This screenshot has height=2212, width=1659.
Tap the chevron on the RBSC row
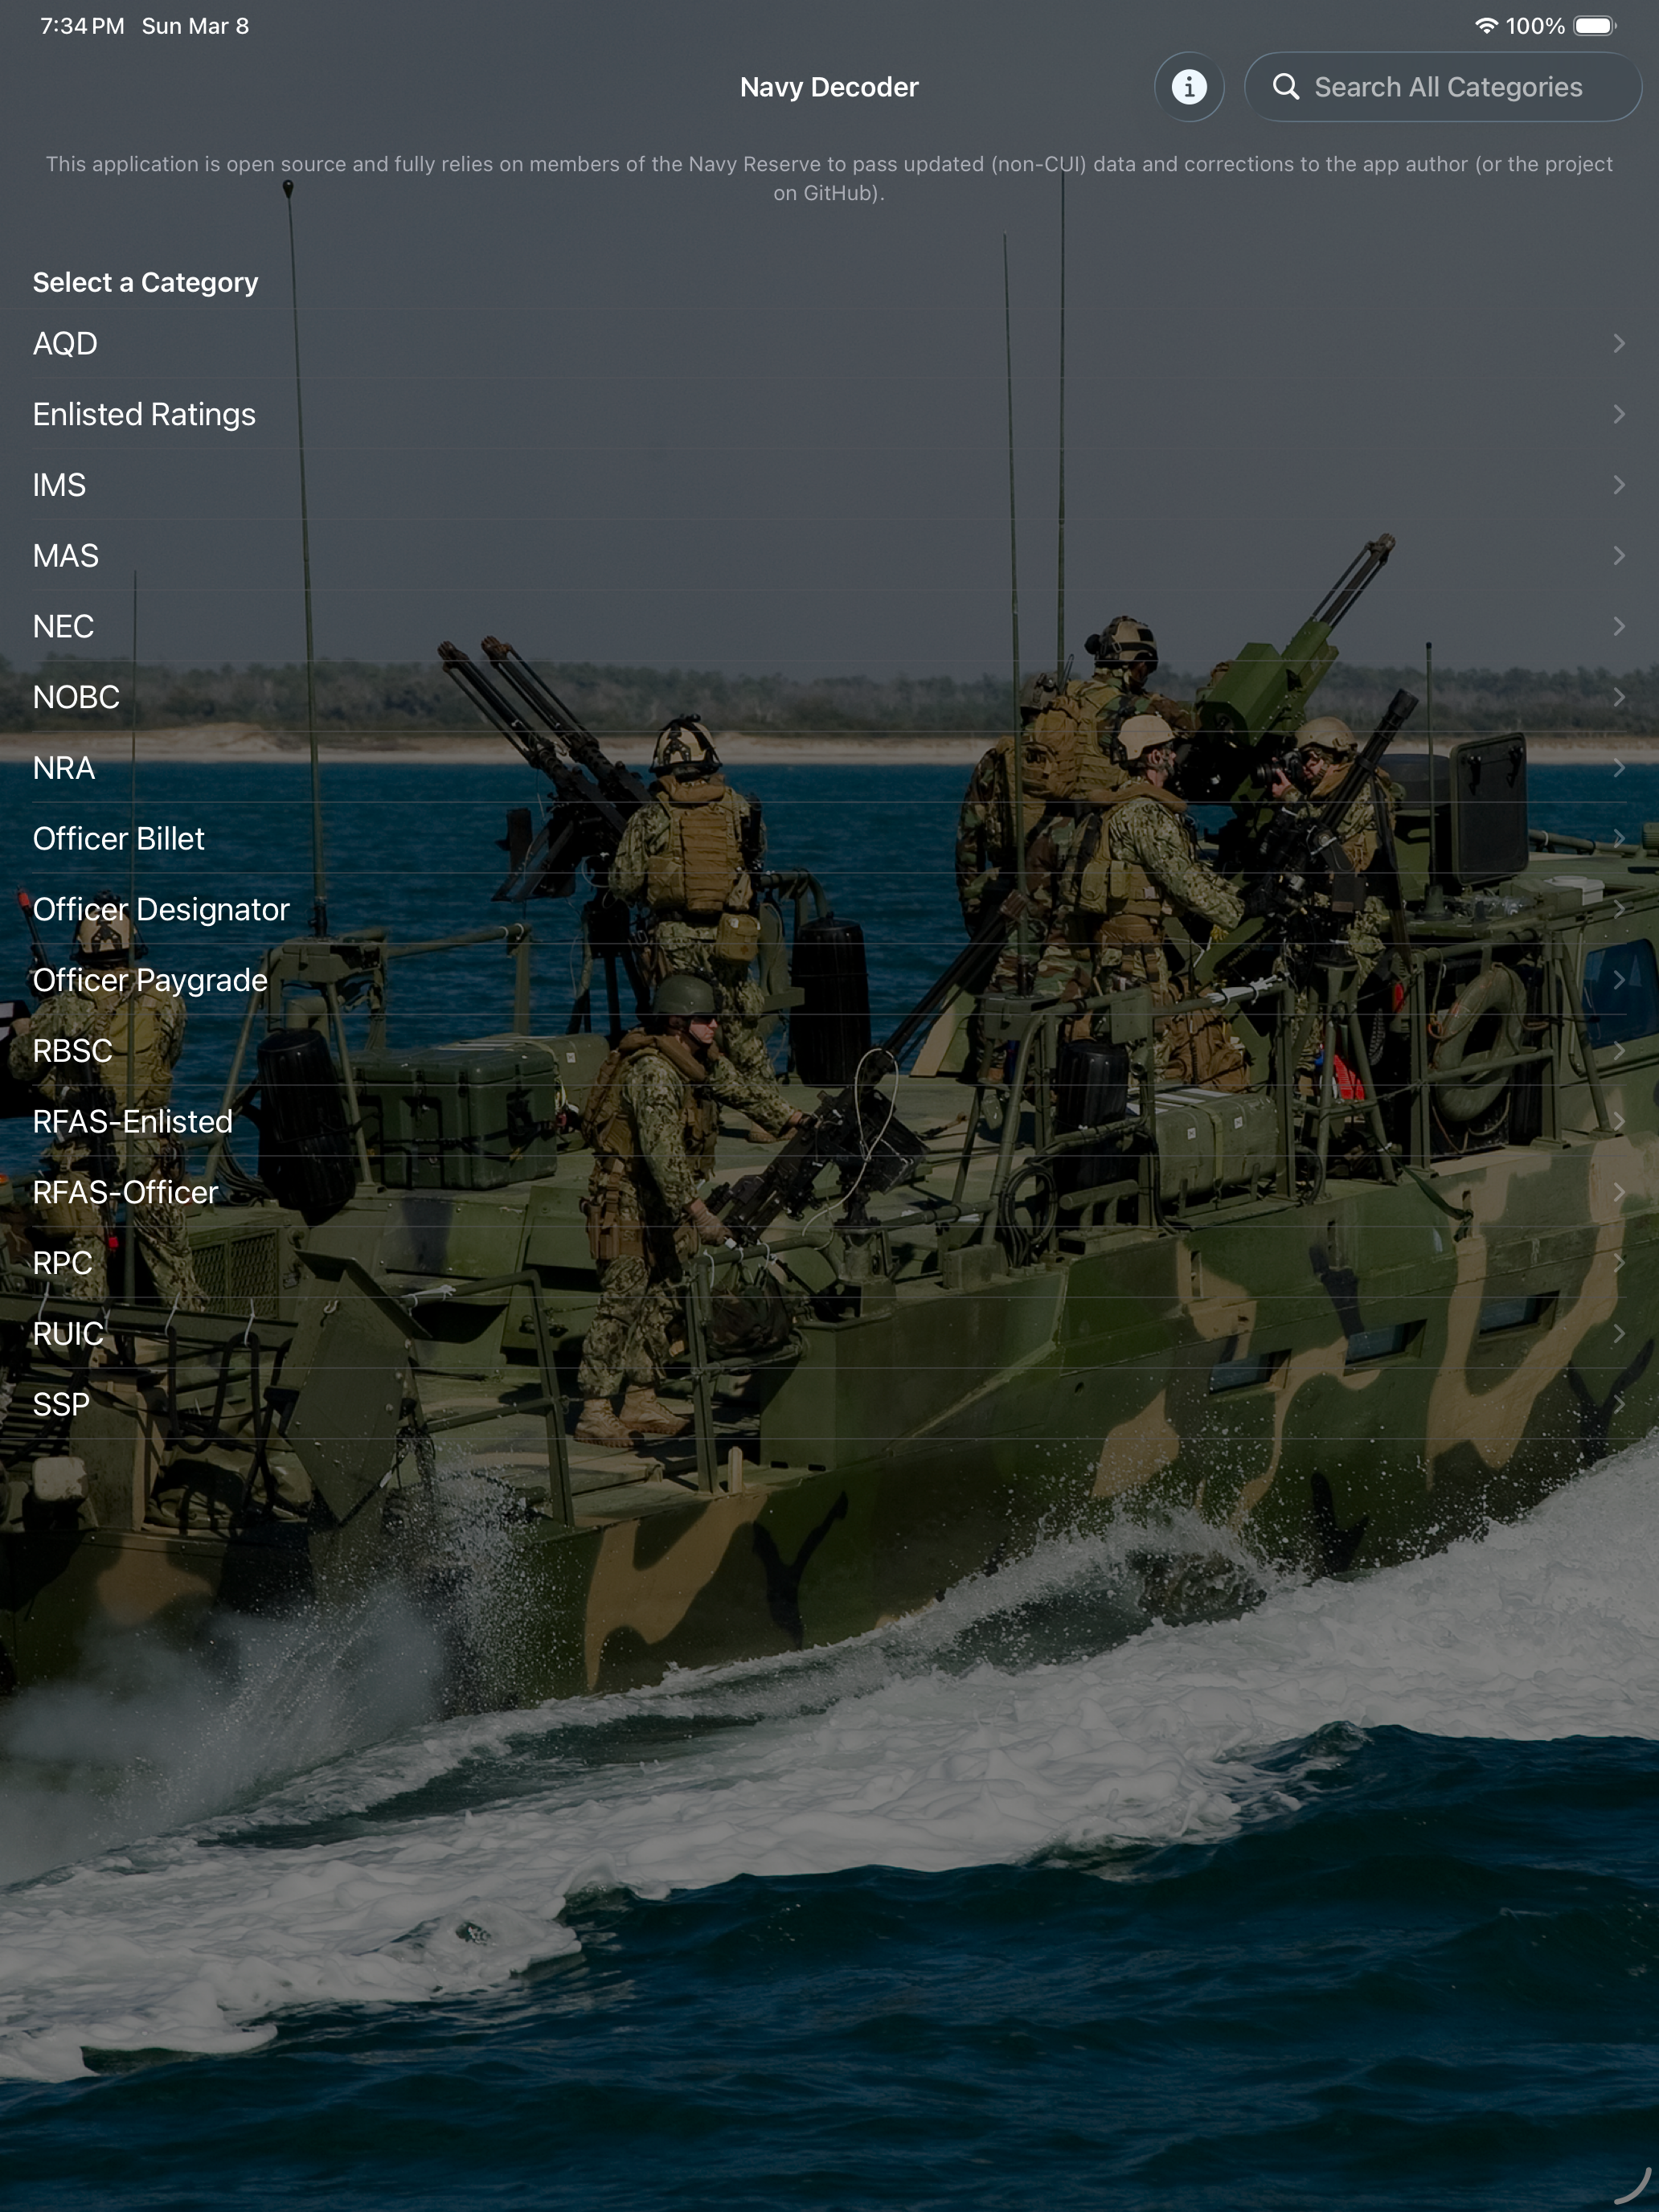1619,1051
